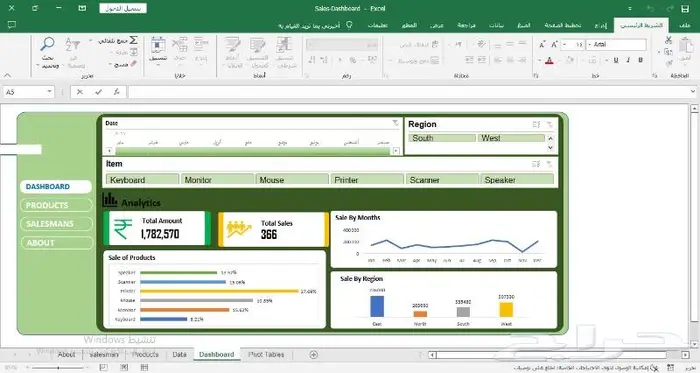
Task: Toggle Underline formatting (U)
Action: click(x=616, y=60)
